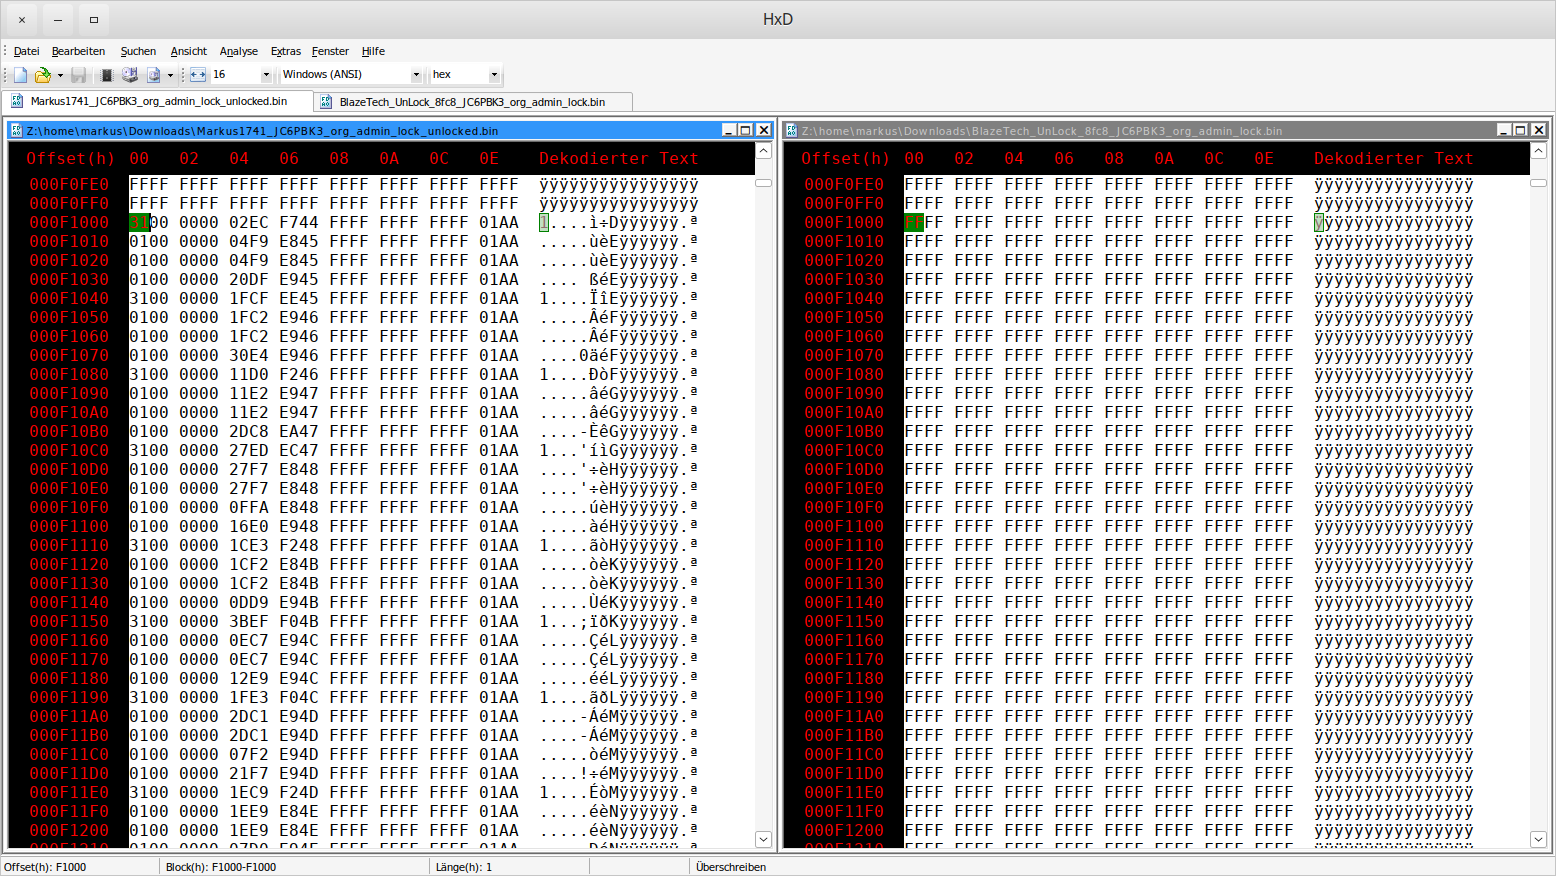Open the Datei menu
Viewport: 1556px width, 876px height.
click(x=27, y=51)
